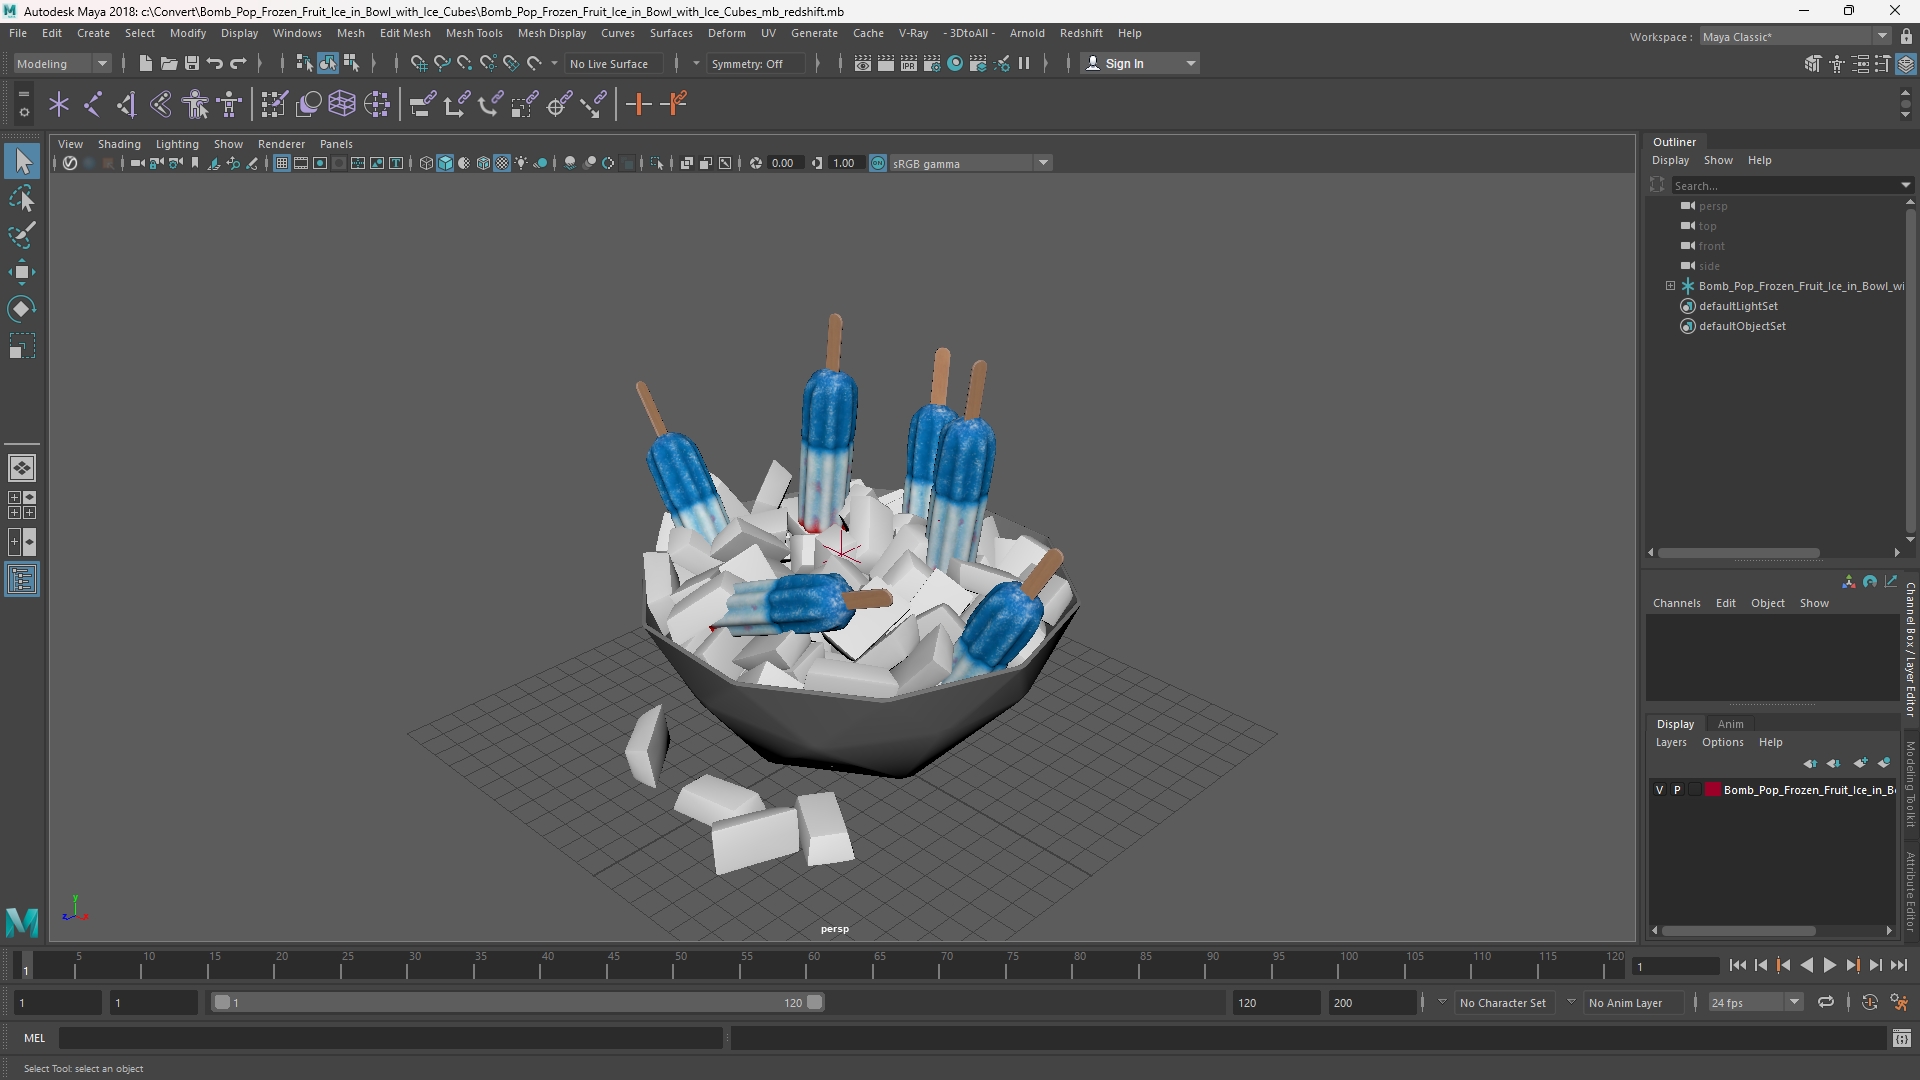Image resolution: width=1920 pixels, height=1080 pixels.
Task: Click the MEL command language button
Action: (35, 1038)
